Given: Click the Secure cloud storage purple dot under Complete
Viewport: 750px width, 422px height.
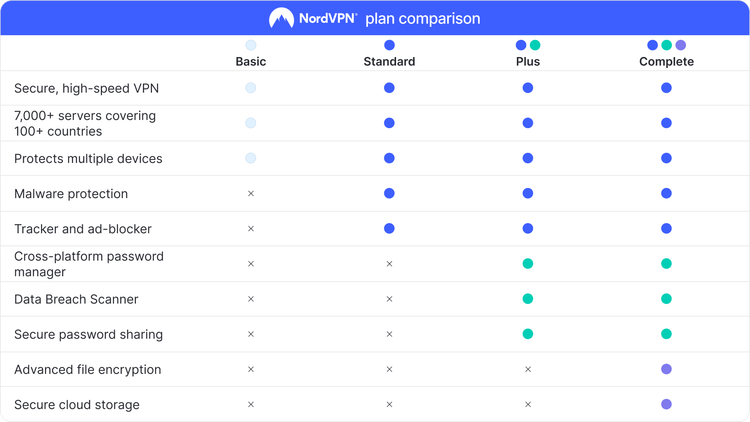Looking at the screenshot, I should pos(666,405).
